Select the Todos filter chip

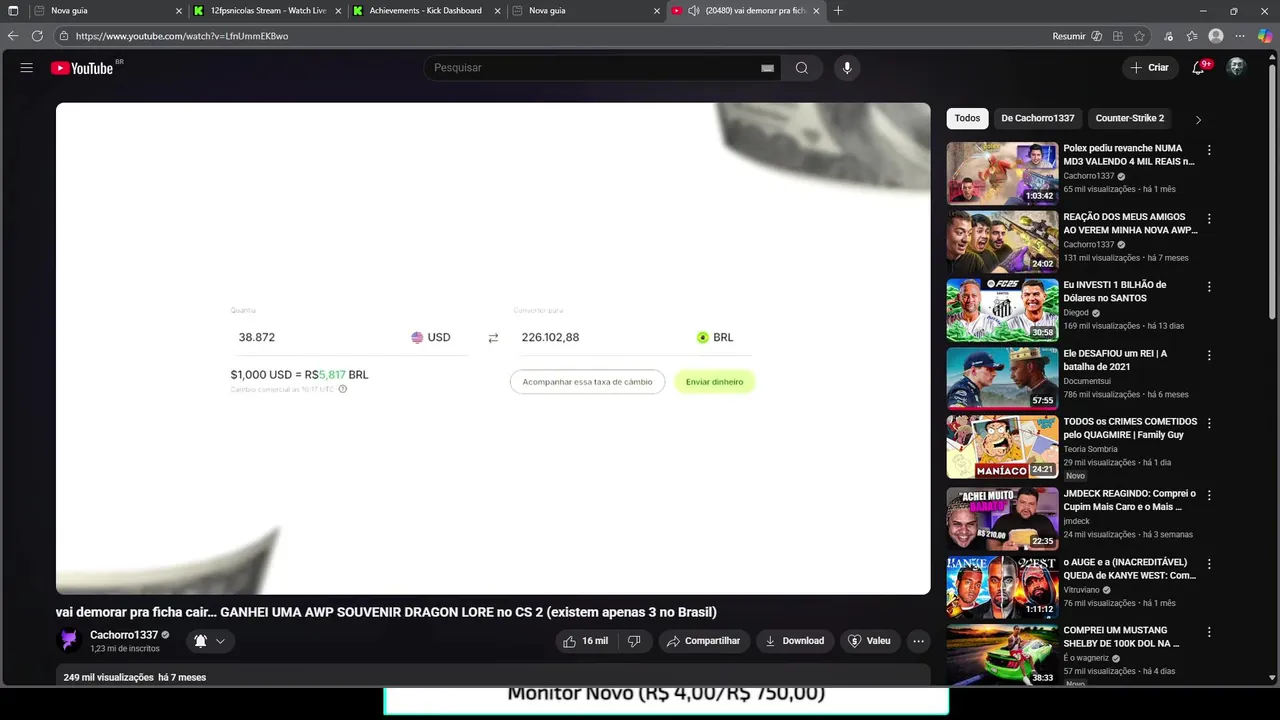pyautogui.click(x=967, y=118)
